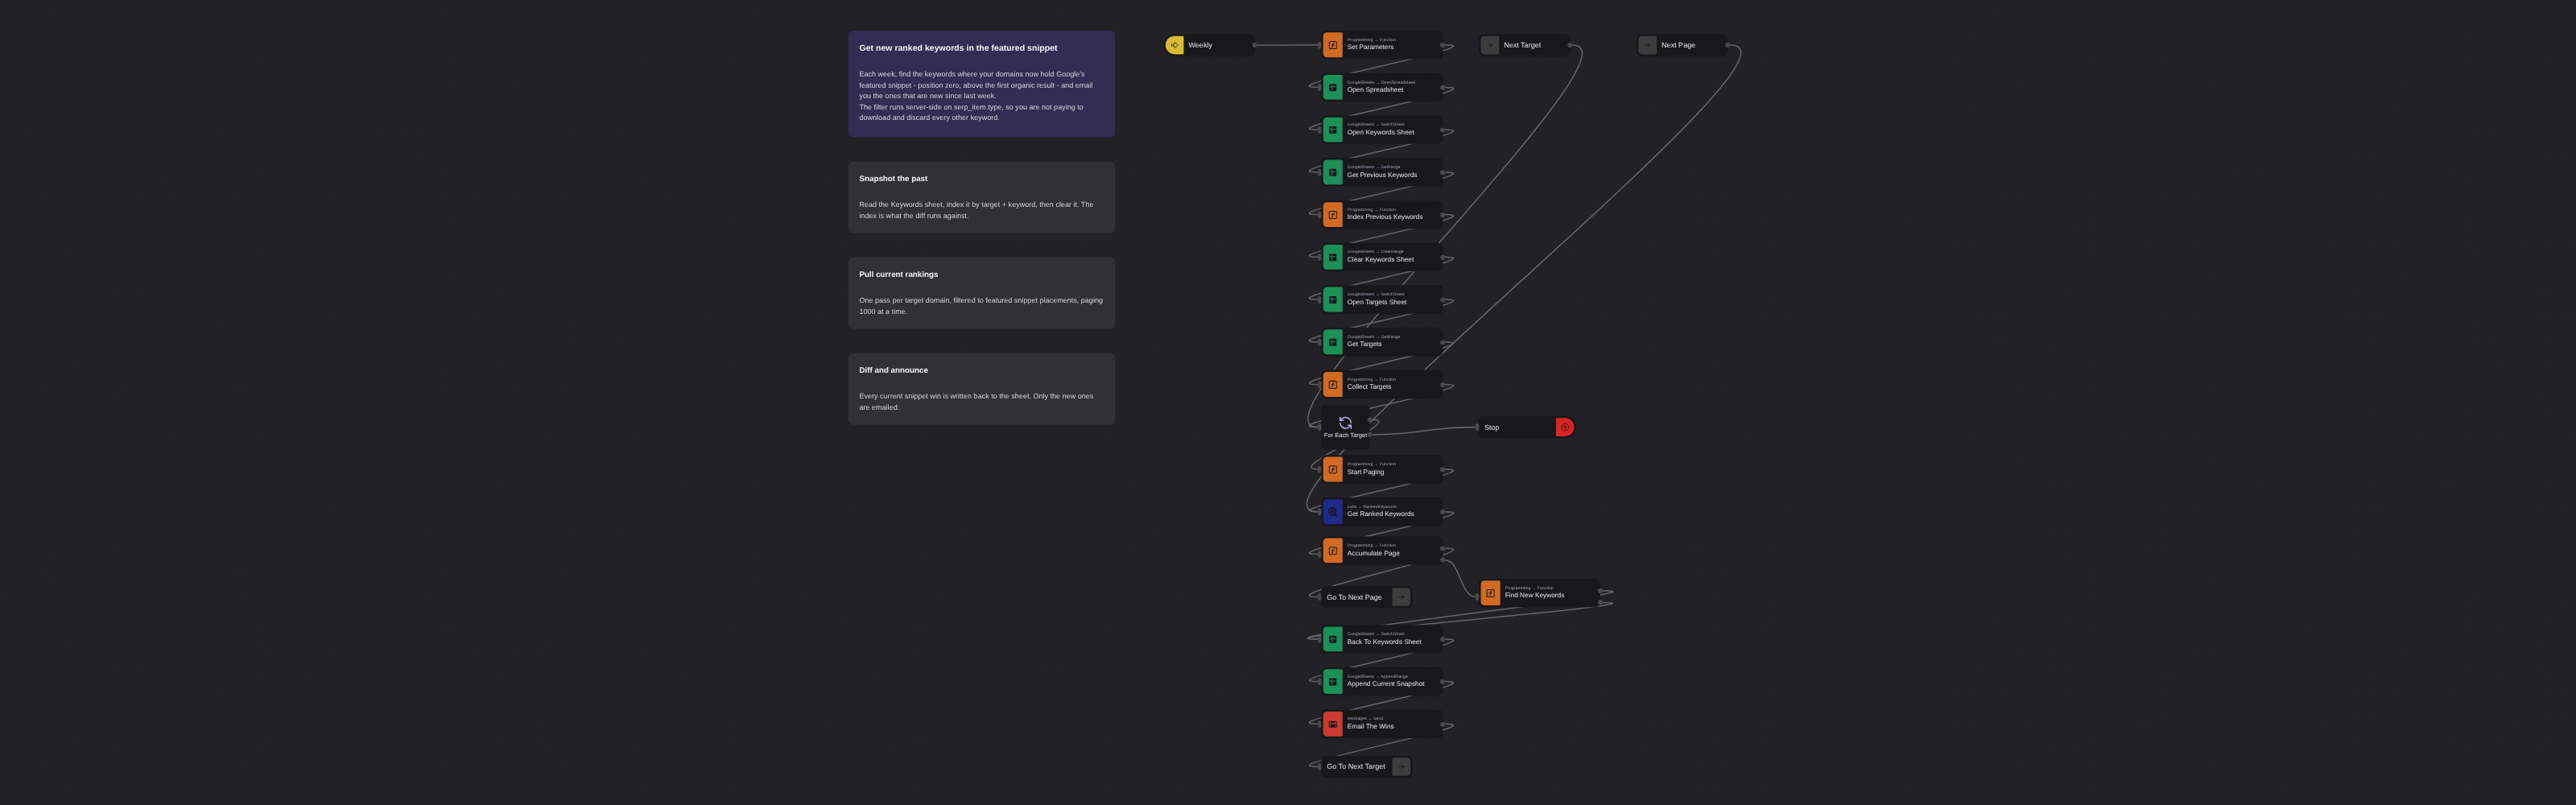The image size is (2576, 805).
Task: Open the Snapshot the past note
Action: point(981,197)
